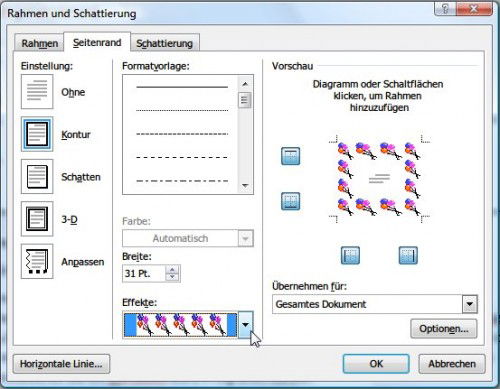Viewport: 500px width, 389px height.
Task: Pick the 3-D border setting icon
Action: click(37, 219)
